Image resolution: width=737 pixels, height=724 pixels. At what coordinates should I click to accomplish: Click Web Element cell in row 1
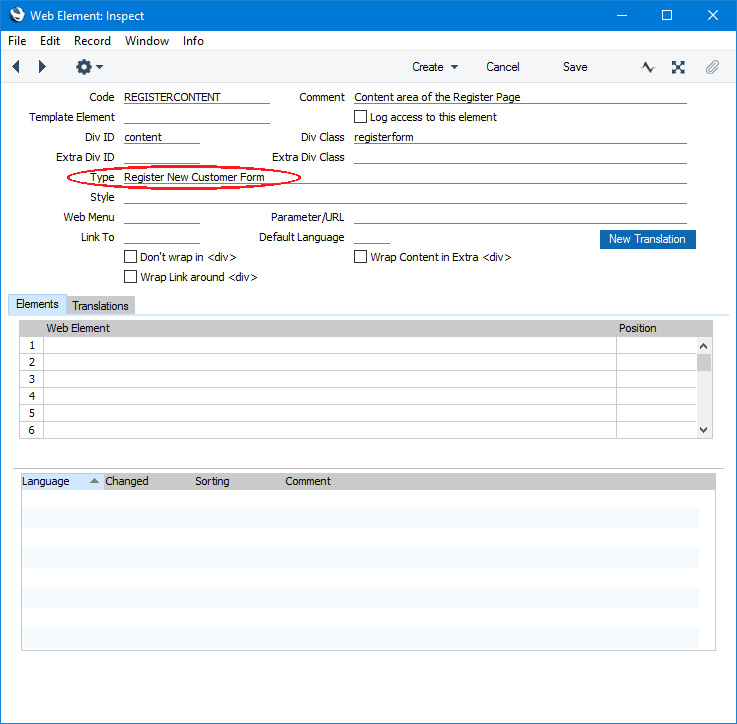pyautogui.click(x=329, y=345)
